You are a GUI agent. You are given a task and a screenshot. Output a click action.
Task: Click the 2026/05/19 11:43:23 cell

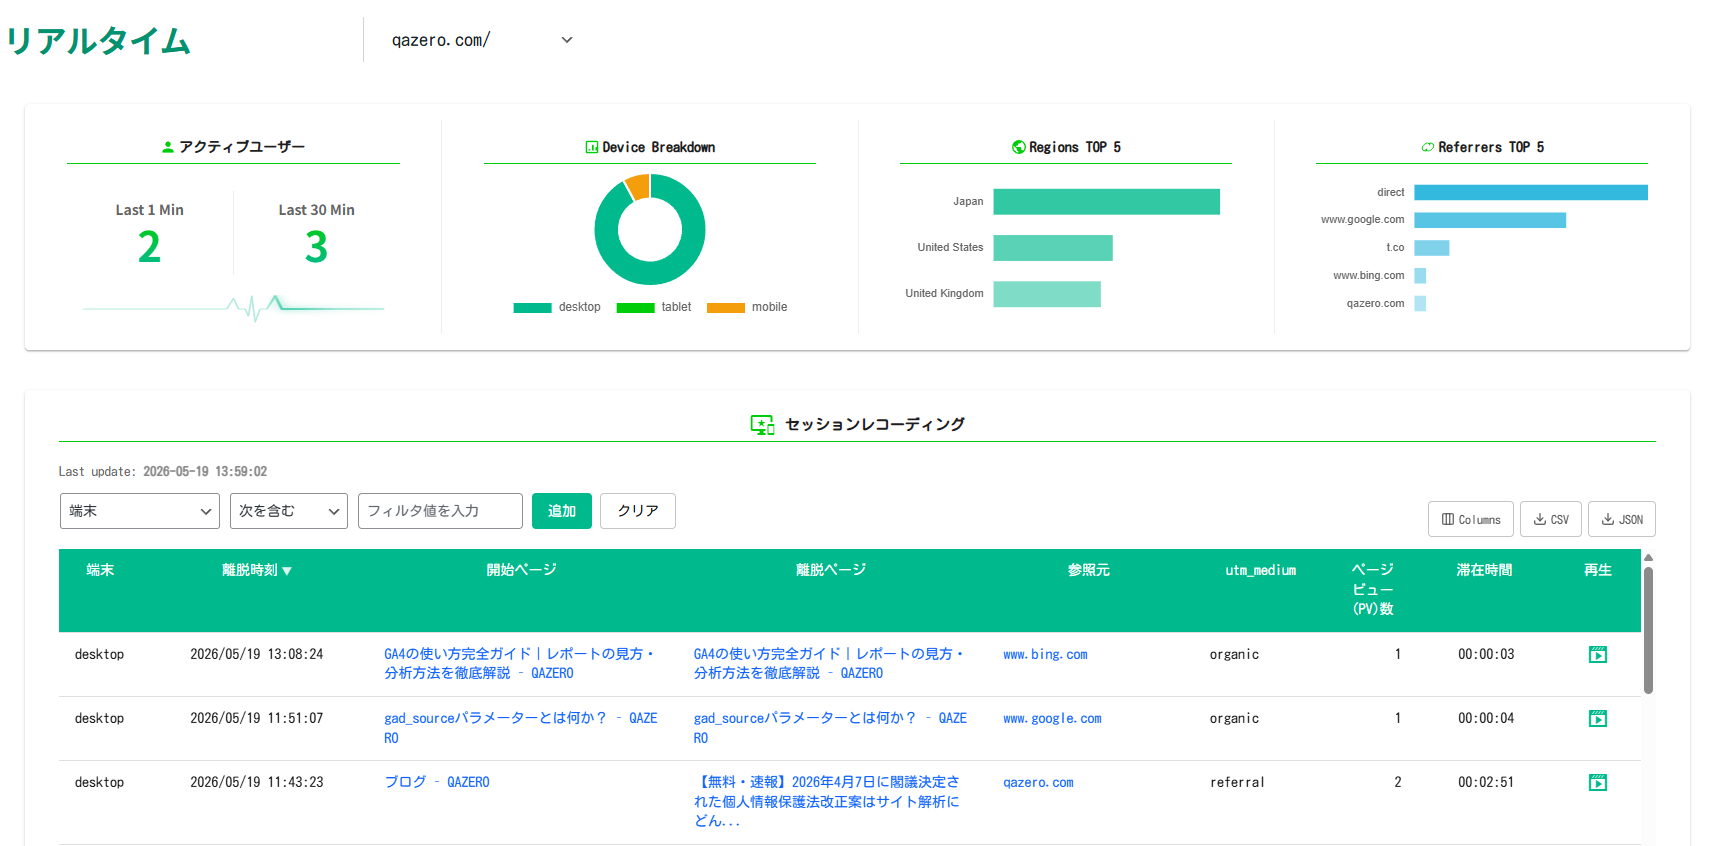(x=257, y=783)
